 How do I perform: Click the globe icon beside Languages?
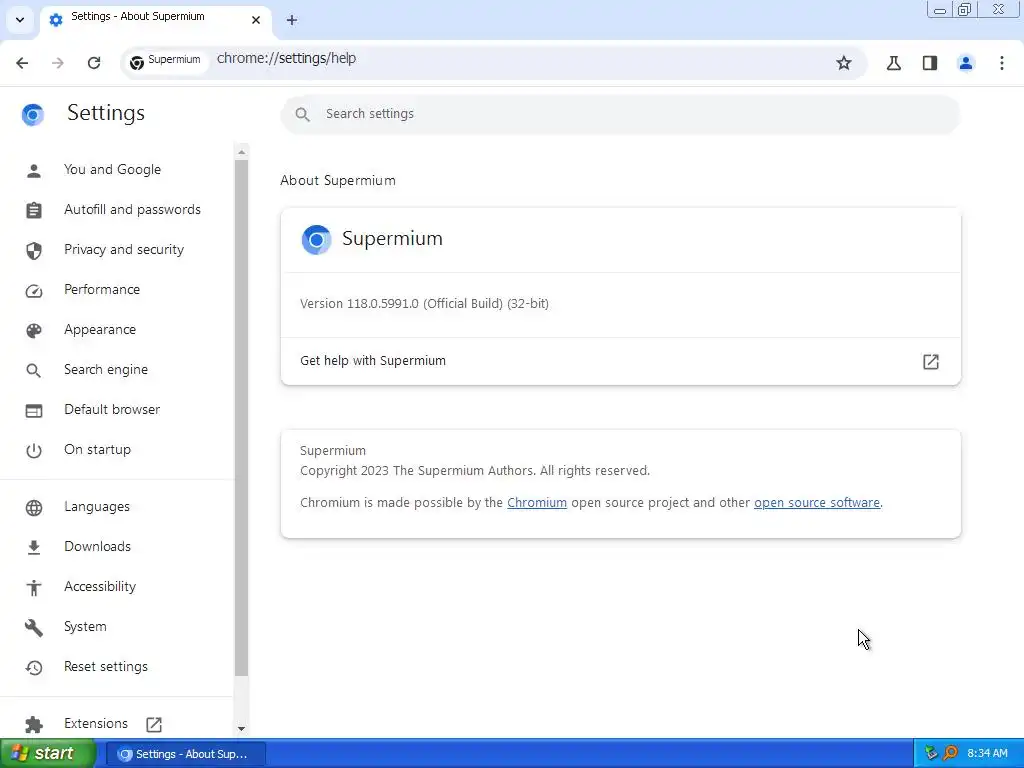coord(34,508)
